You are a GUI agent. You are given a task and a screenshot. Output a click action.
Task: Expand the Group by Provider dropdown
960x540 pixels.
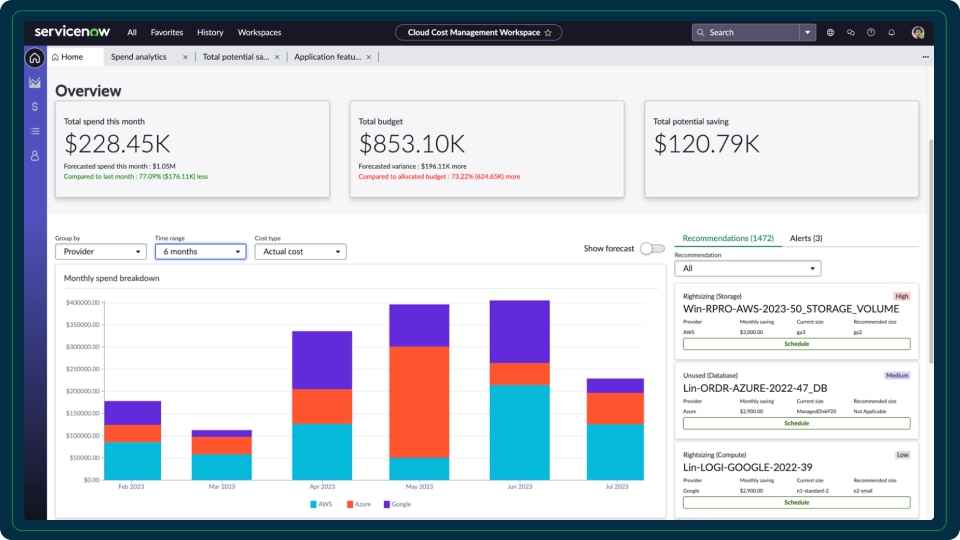[x=101, y=252]
